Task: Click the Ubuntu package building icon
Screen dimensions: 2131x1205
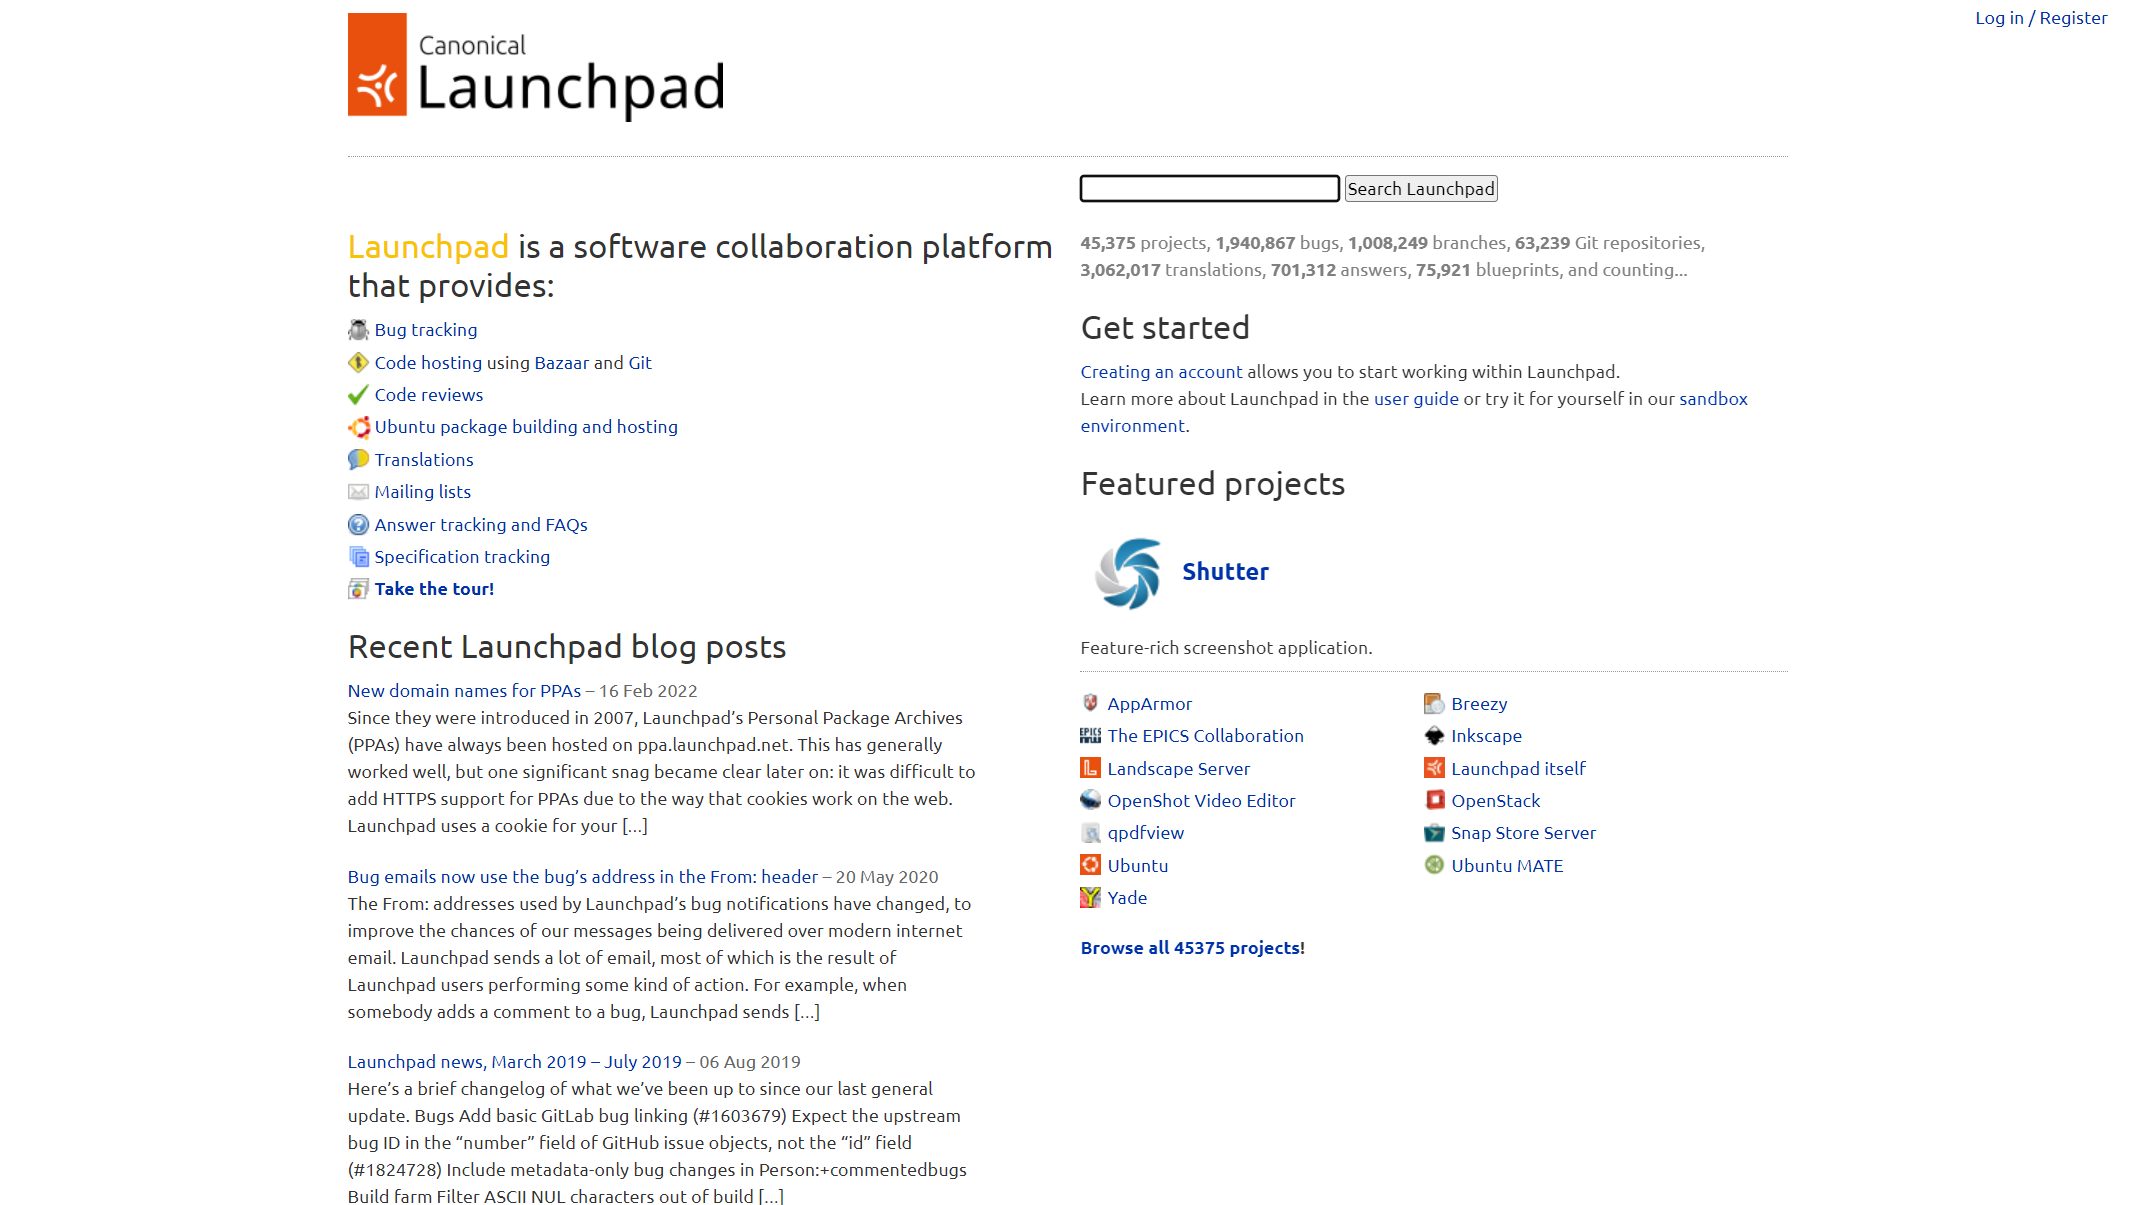Action: [x=358, y=427]
